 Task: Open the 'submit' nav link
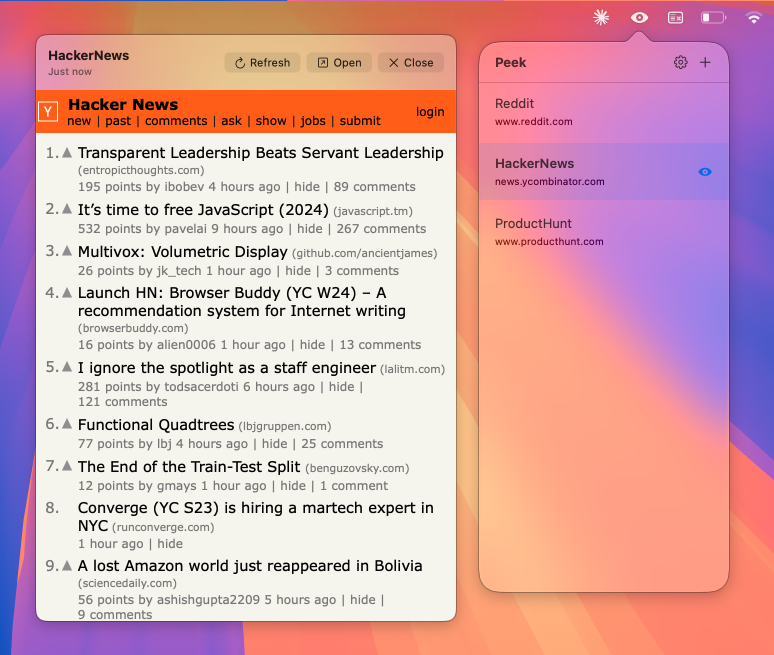coord(360,121)
